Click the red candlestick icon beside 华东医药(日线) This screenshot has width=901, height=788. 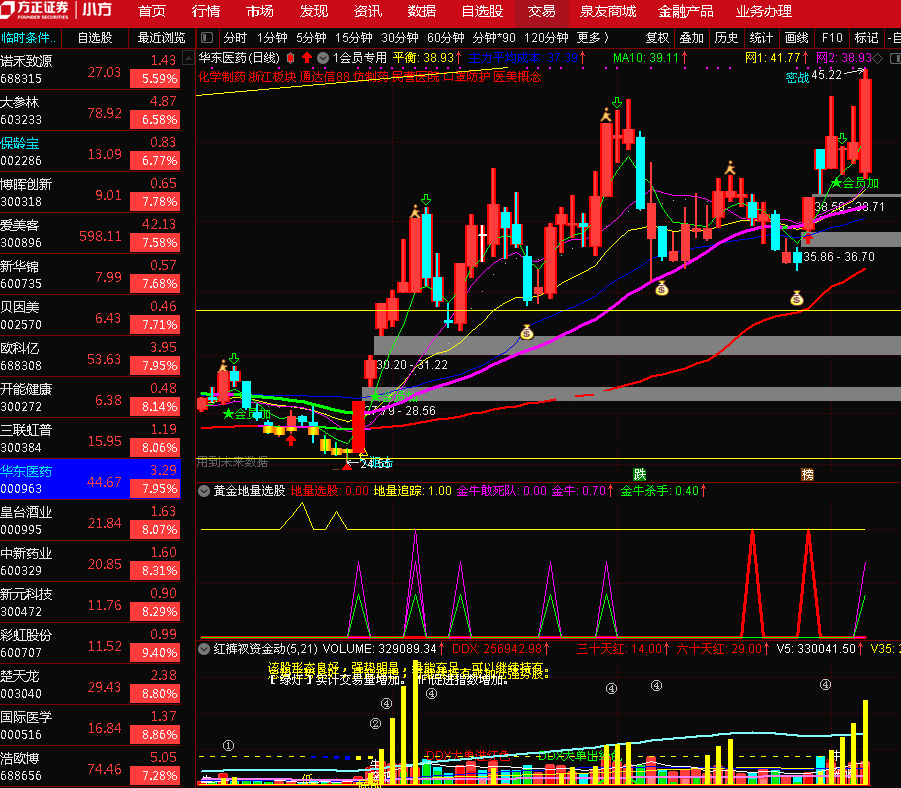point(291,57)
